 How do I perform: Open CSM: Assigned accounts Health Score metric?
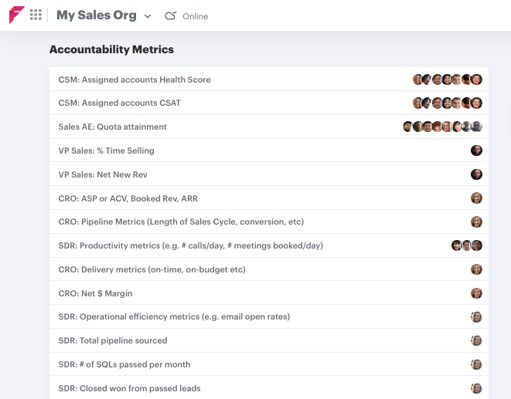269,79
